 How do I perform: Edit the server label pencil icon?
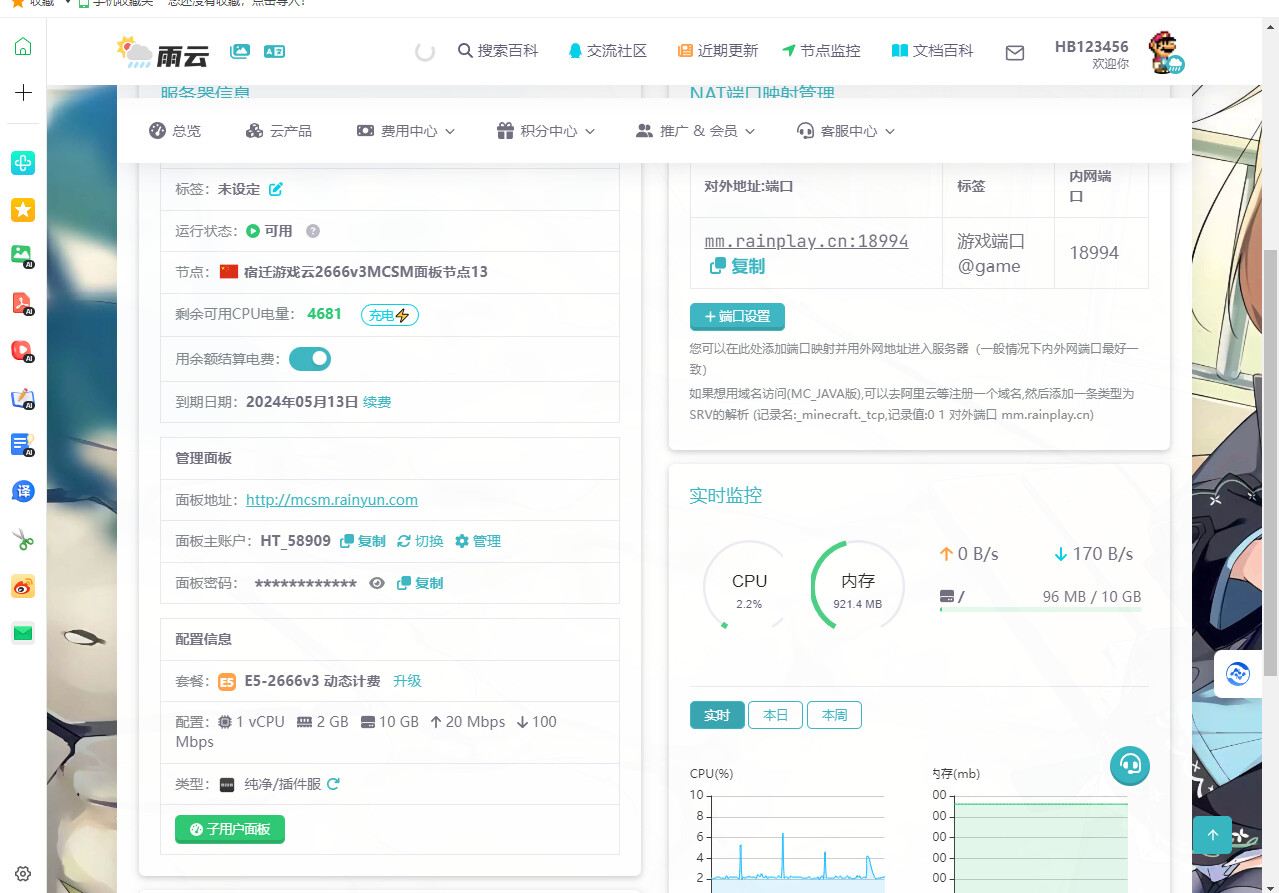coord(276,189)
